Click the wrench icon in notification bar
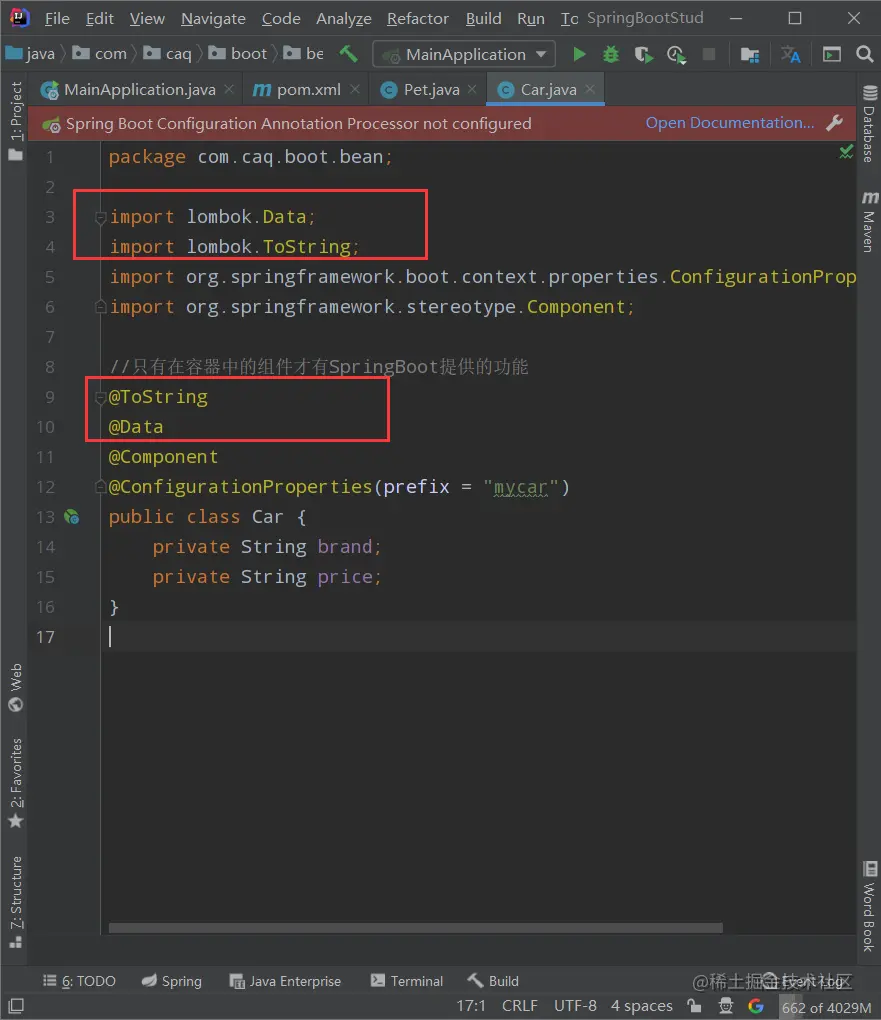This screenshot has width=881, height=1020. coord(835,122)
